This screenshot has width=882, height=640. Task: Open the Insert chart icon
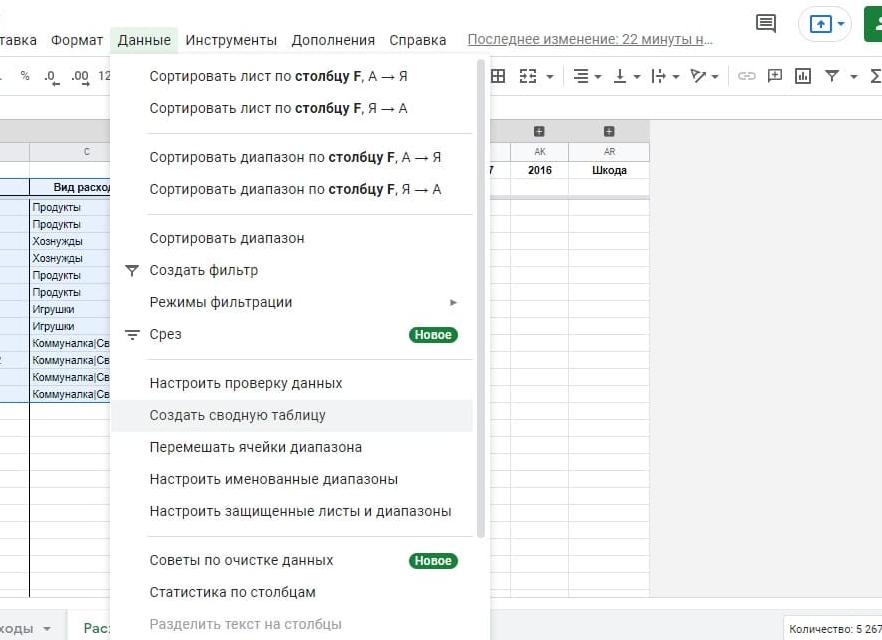[803, 76]
